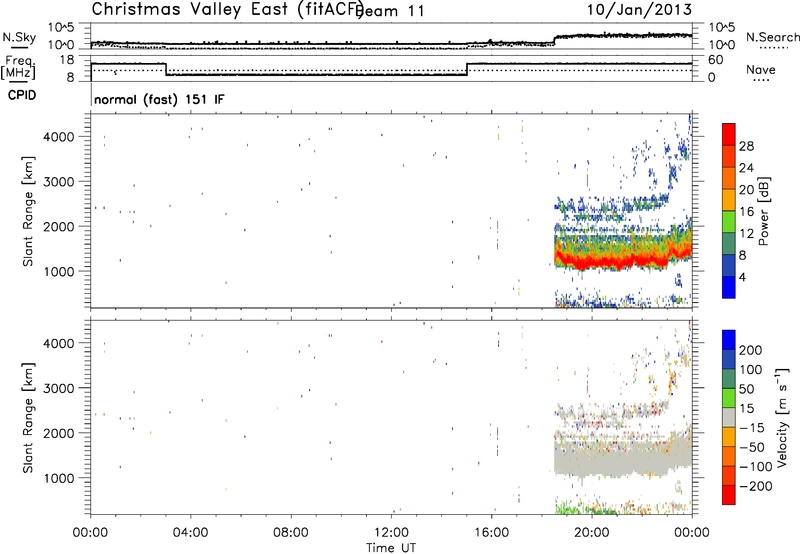
Task: Click the '20:00' time axis tick label
Action: tap(592, 533)
